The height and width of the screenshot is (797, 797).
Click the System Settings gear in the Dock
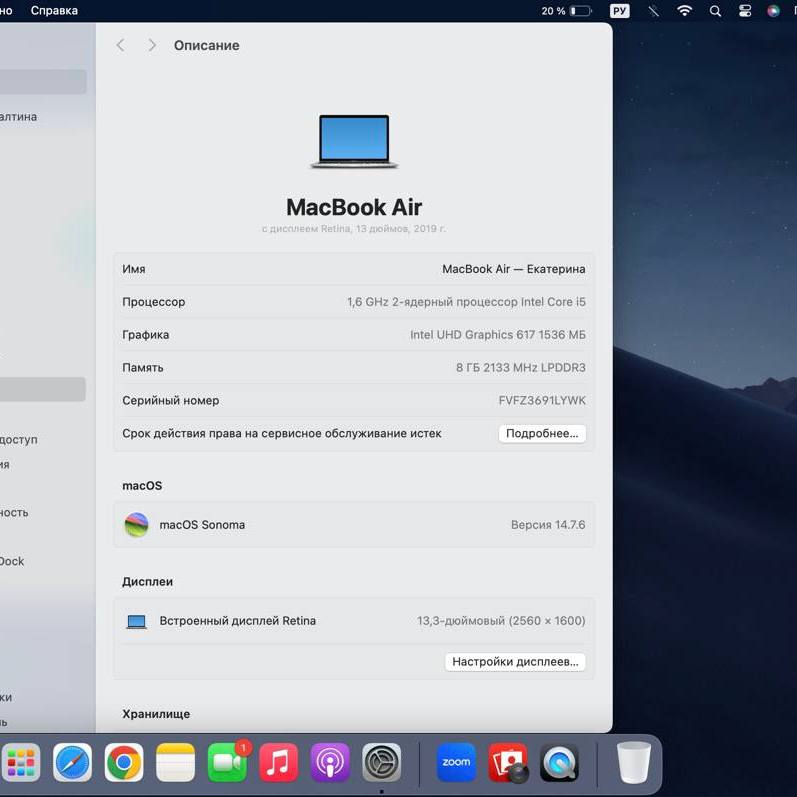click(x=382, y=762)
